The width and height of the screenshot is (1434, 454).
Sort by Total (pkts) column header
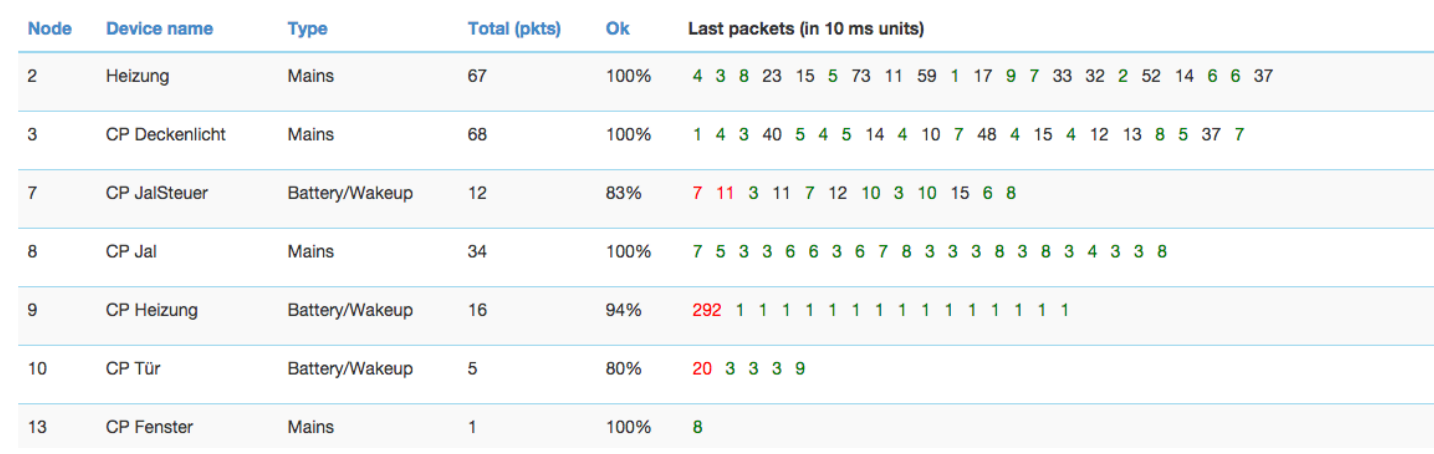514,29
